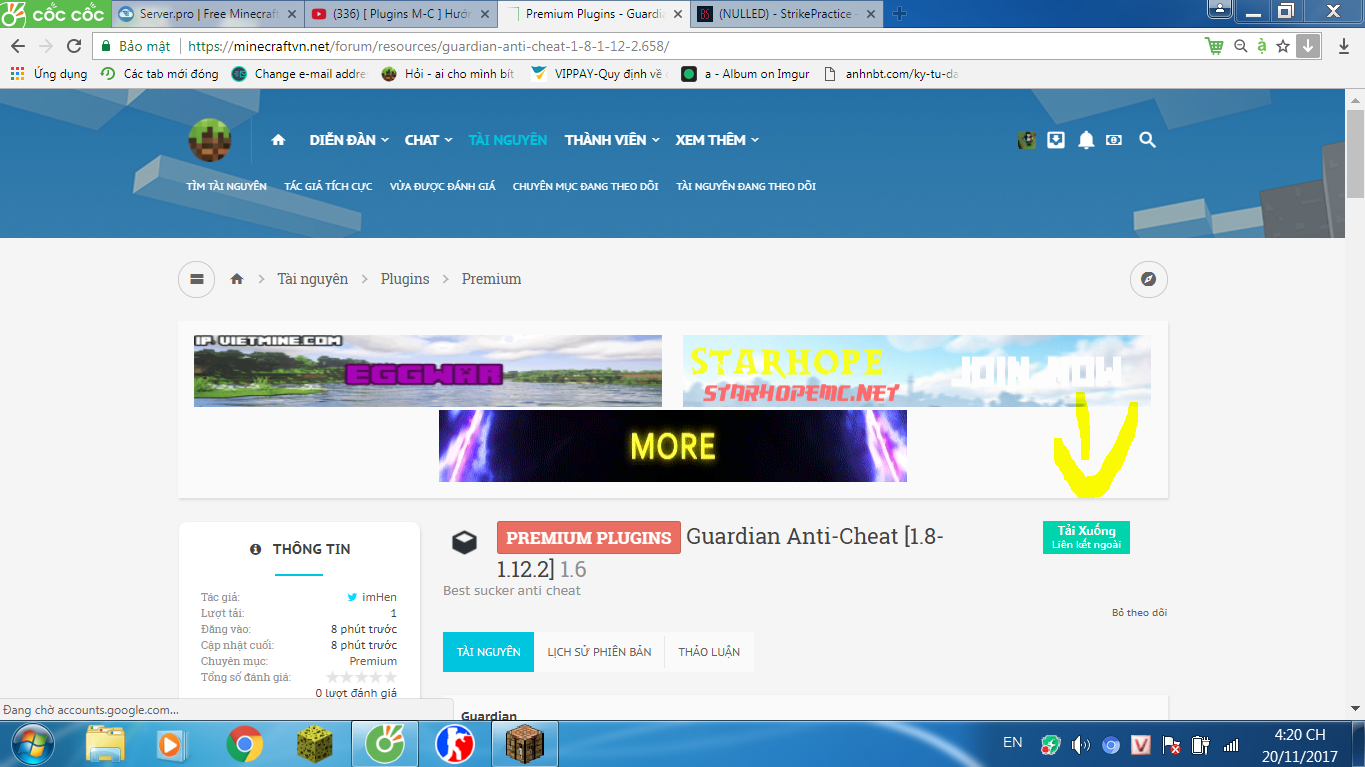
Task: Click the volume speaker tray icon
Action: coord(1080,745)
